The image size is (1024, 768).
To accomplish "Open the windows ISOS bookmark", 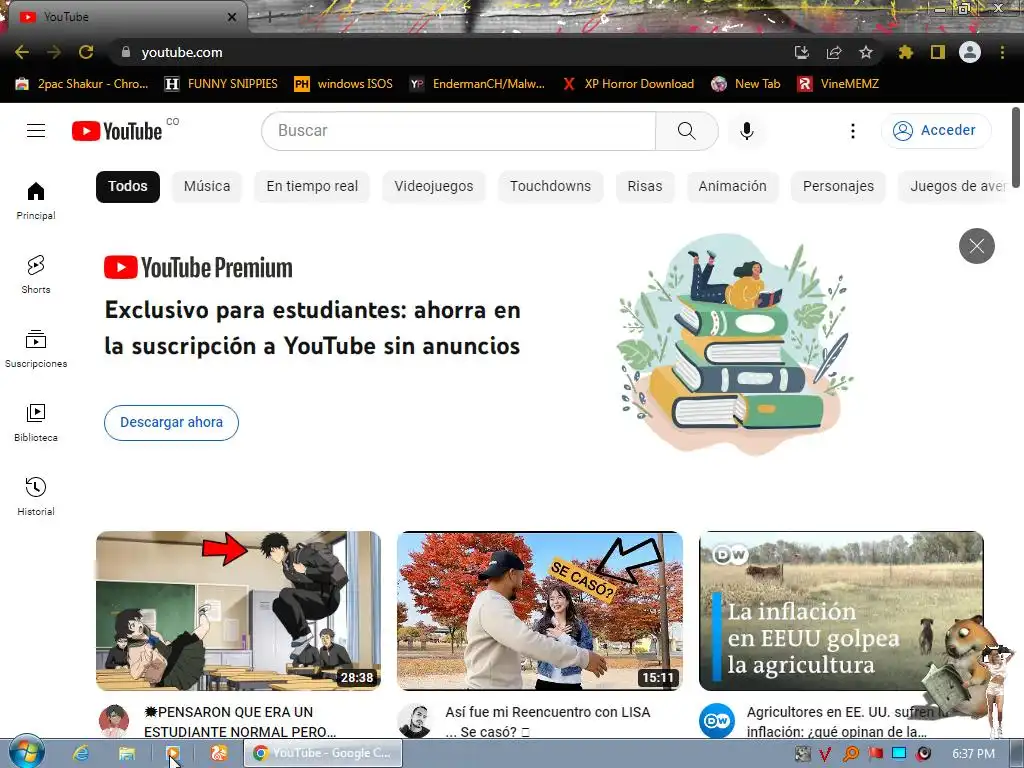I will [x=344, y=84].
